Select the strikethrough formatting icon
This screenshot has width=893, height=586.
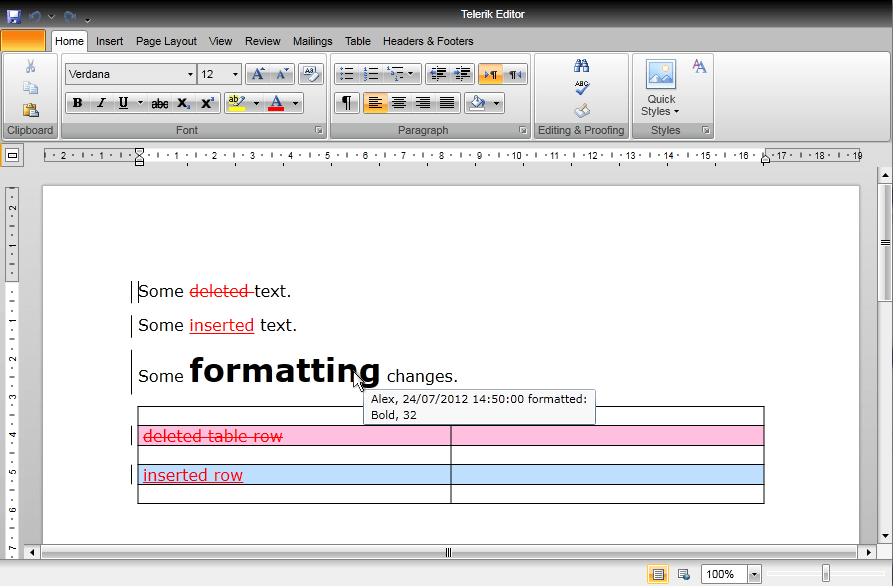point(160,103)
